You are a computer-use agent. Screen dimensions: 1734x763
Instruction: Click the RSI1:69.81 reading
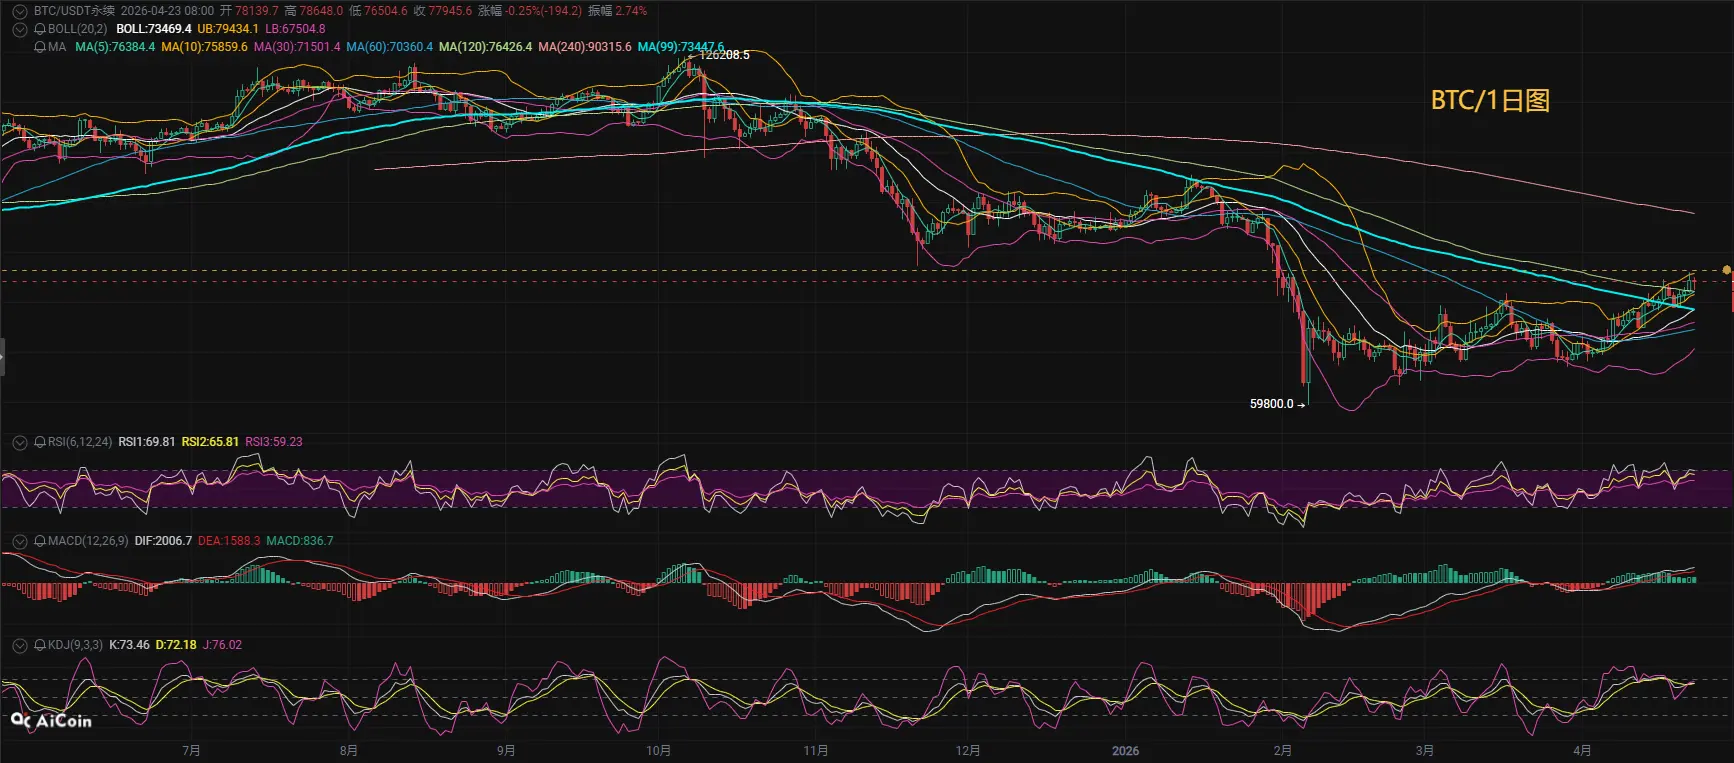[x=147, y=442]
